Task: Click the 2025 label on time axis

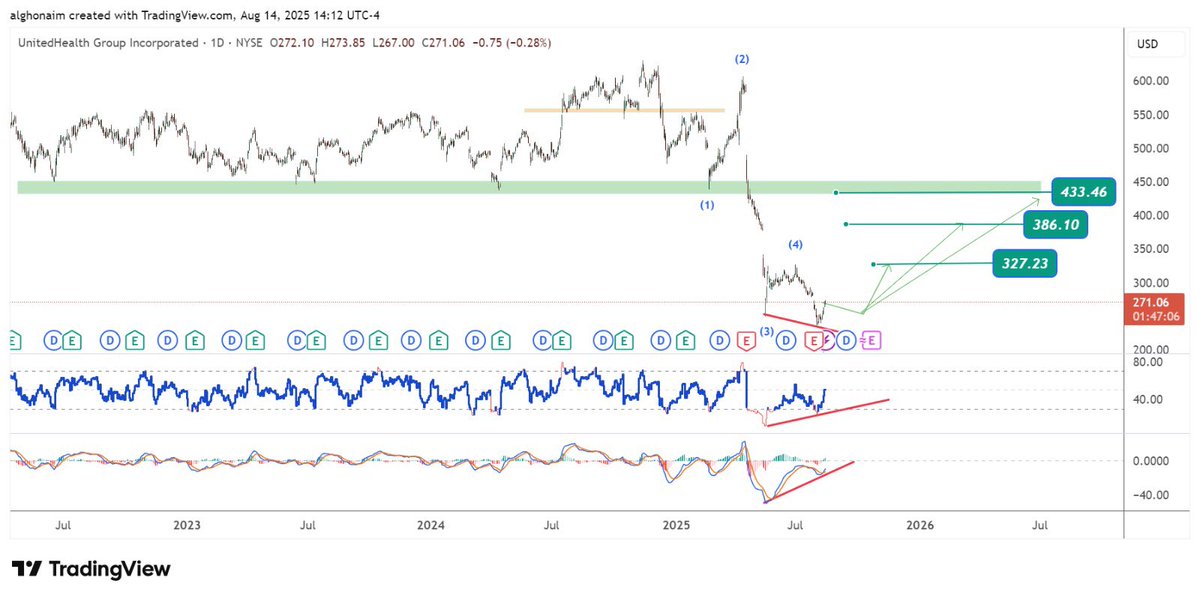Action: (675, 524)
